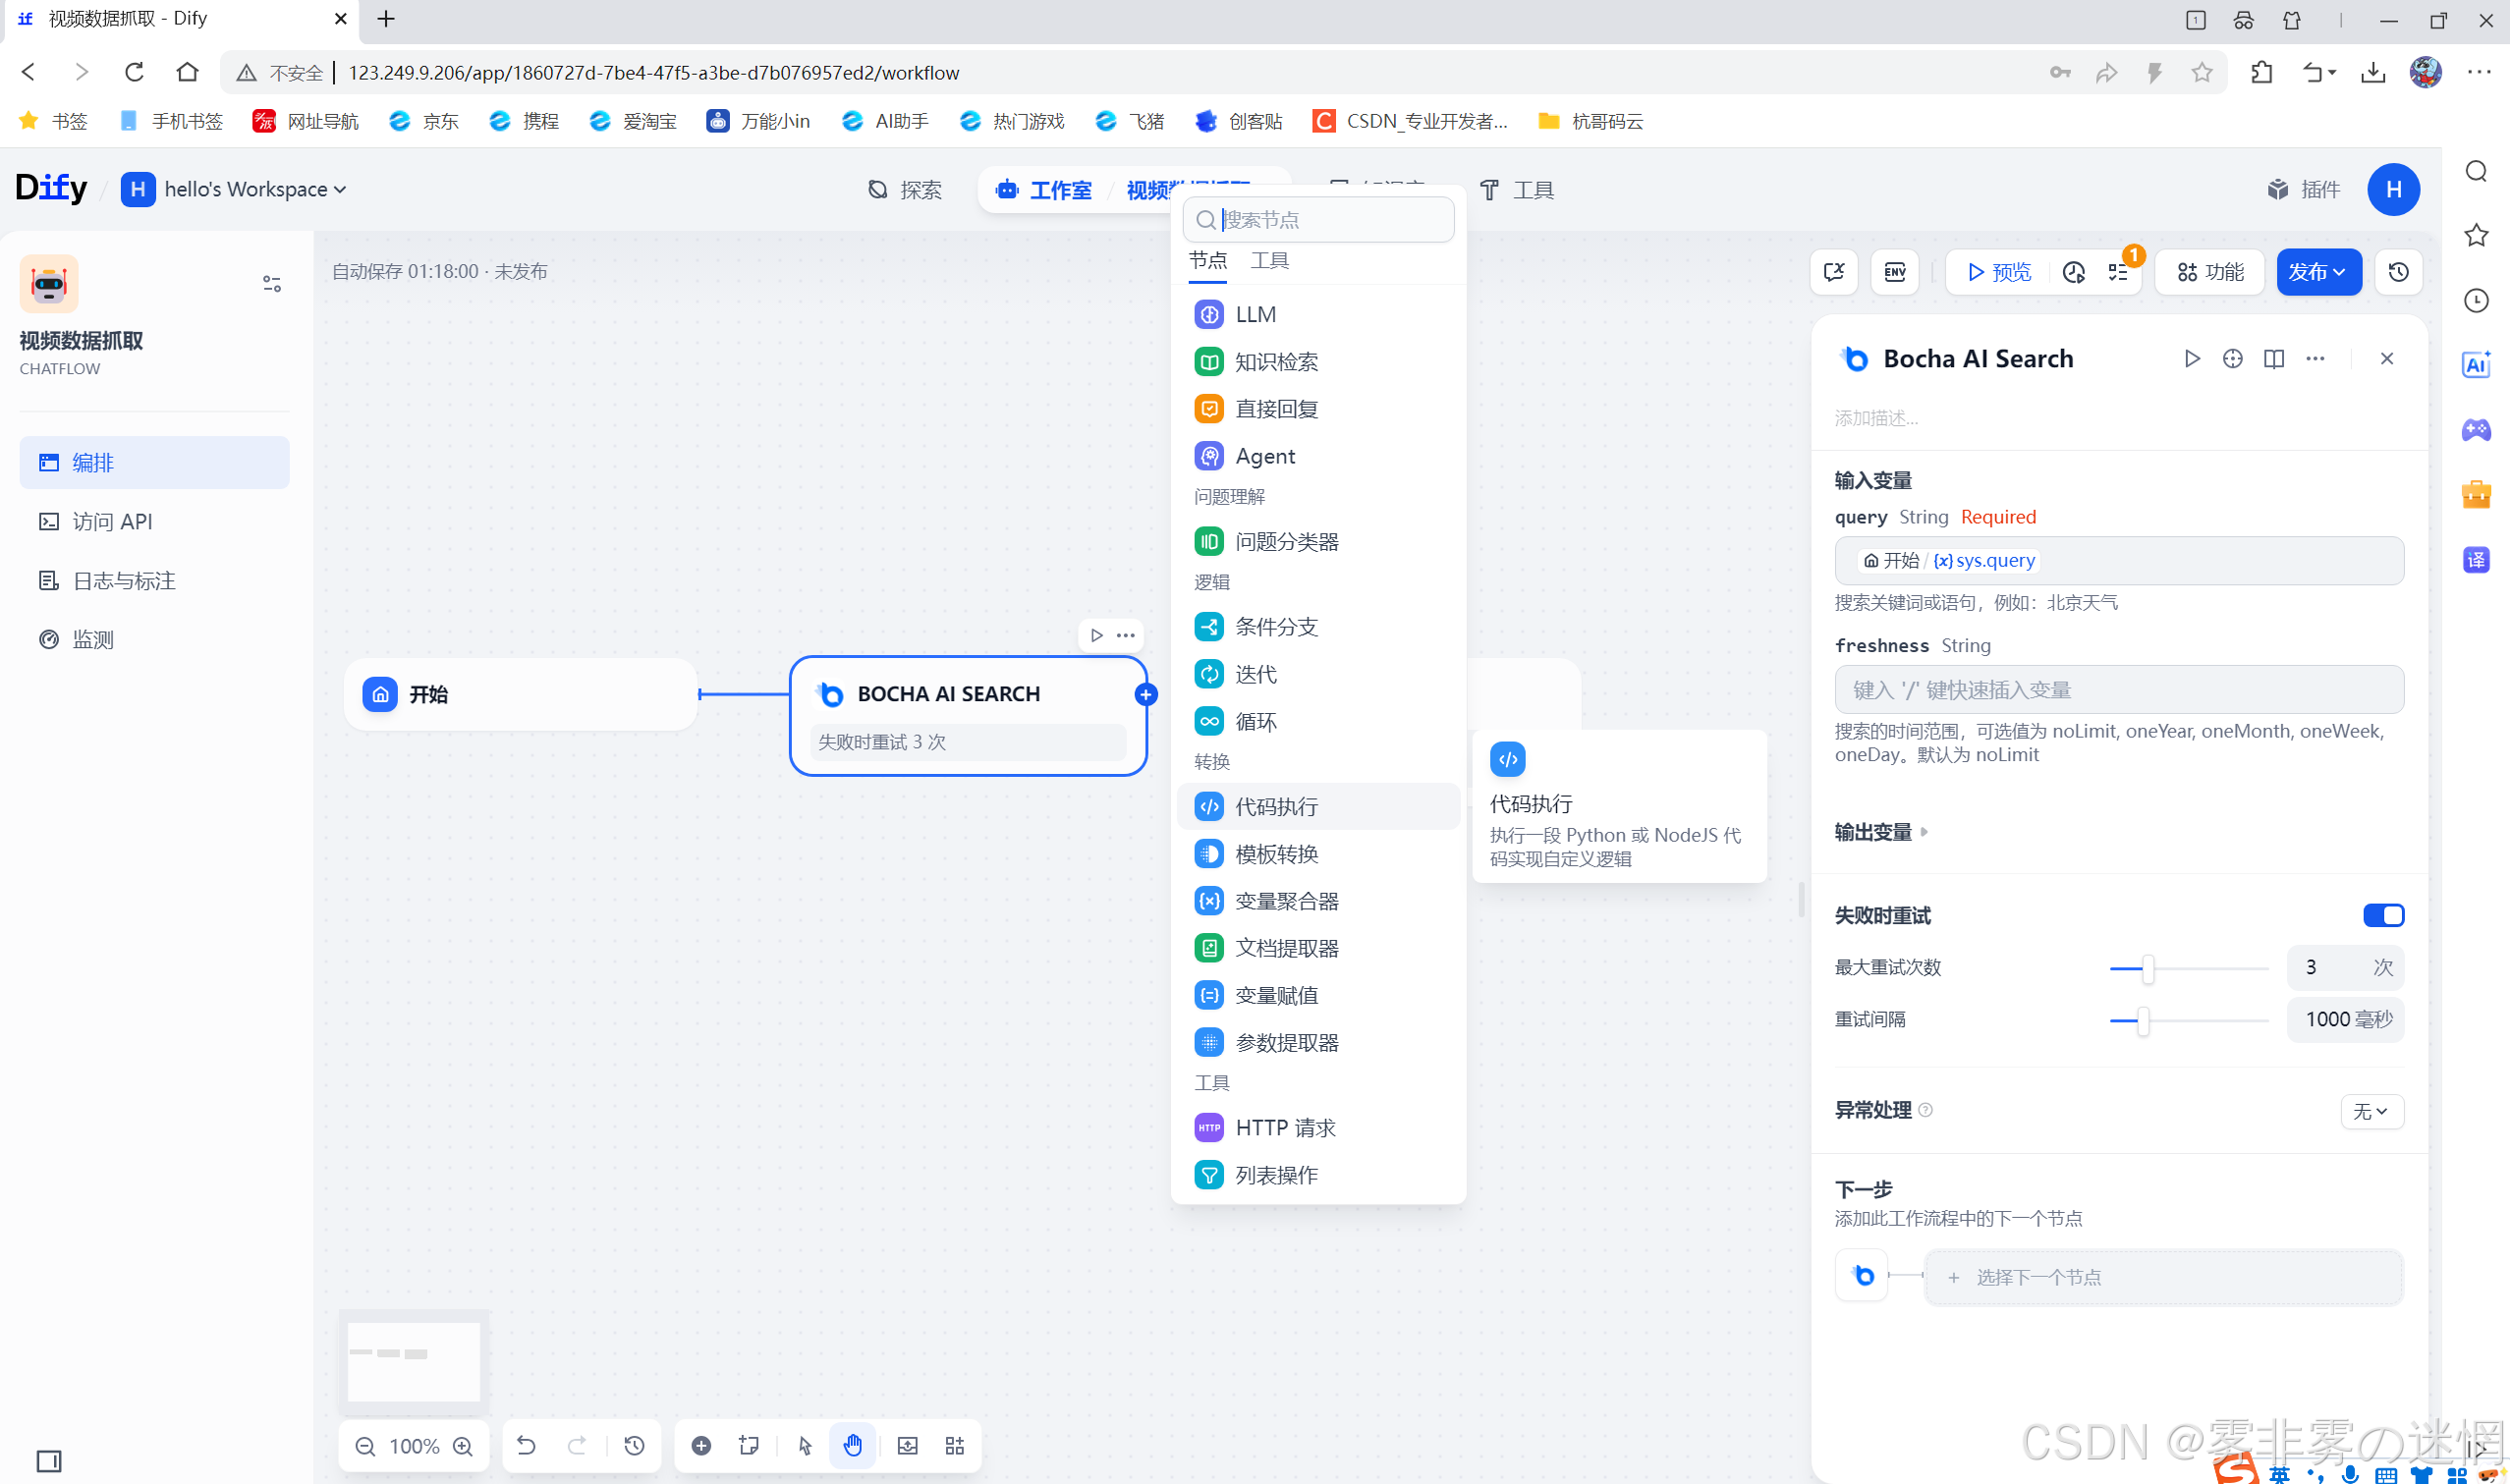
Task: Click the 预览 preview button
Action: point(1999,272)
